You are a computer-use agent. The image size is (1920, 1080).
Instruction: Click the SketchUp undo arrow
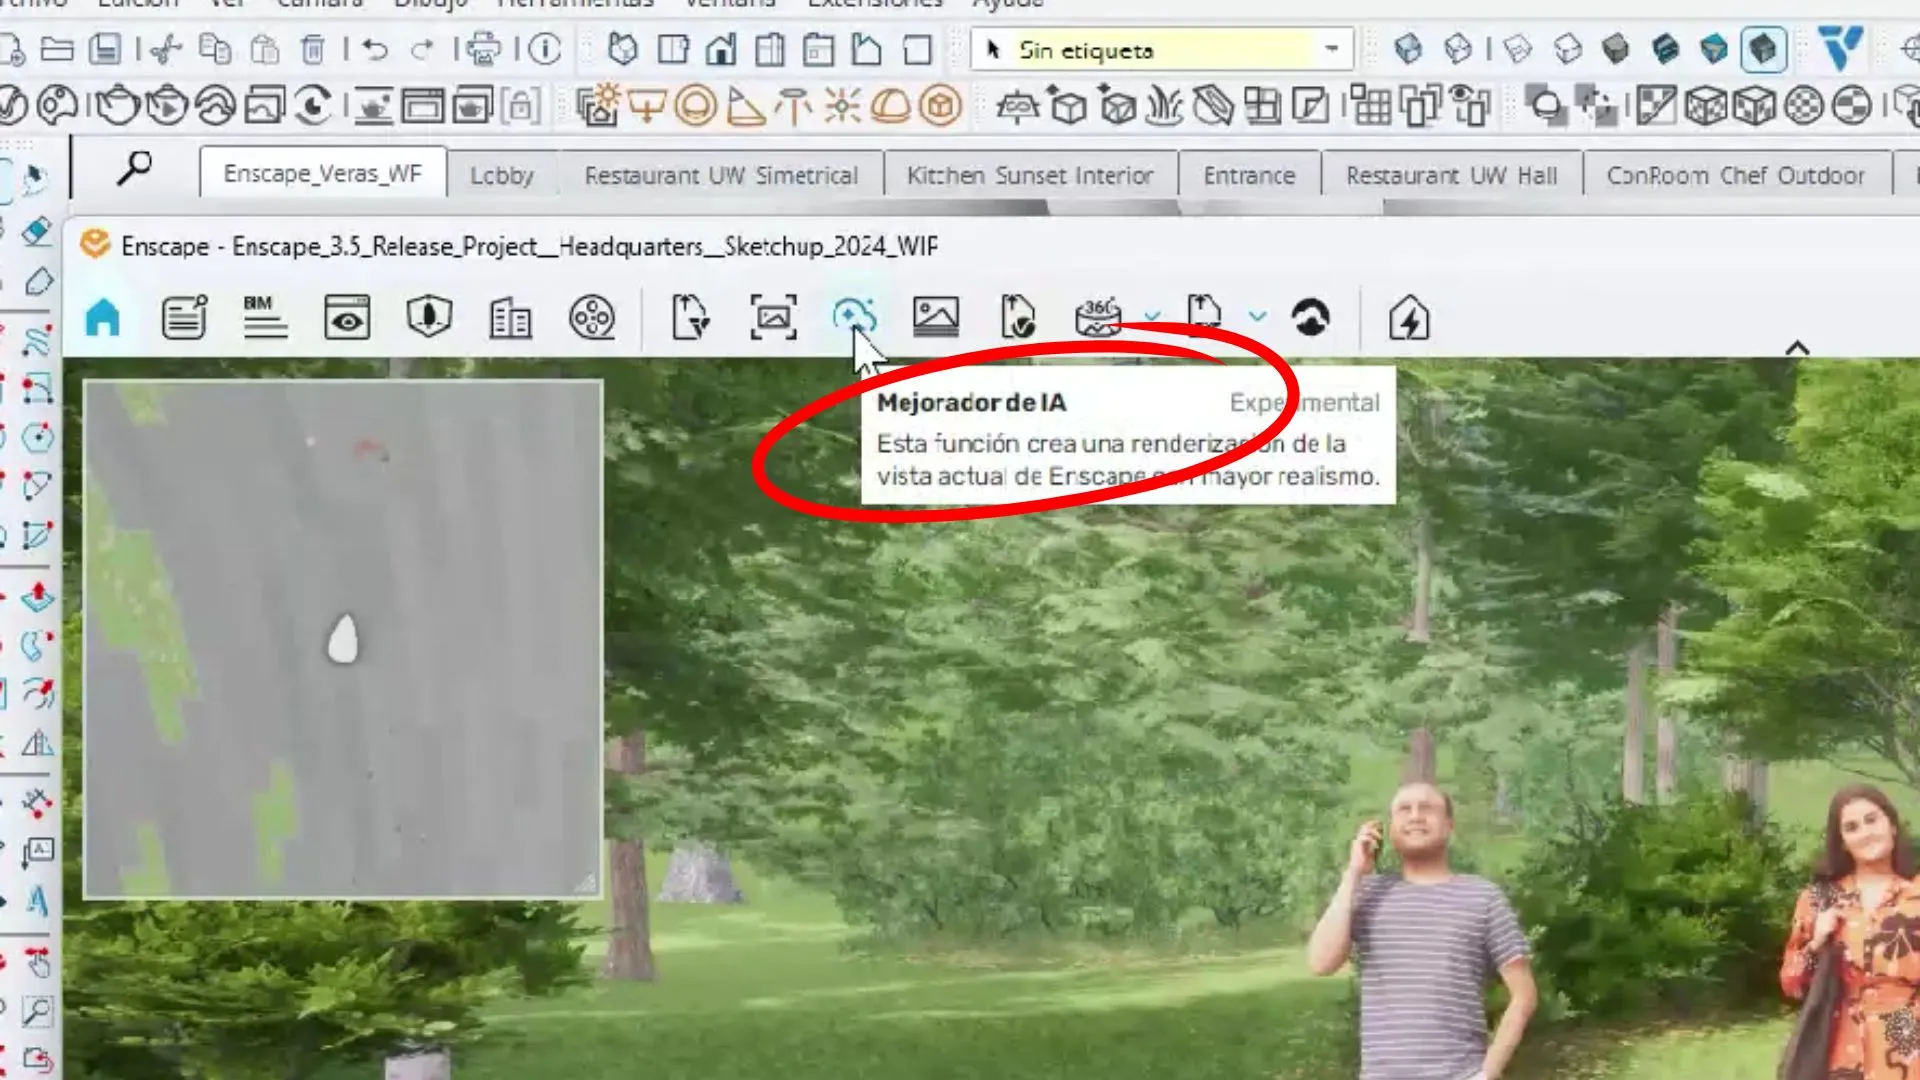375,49
